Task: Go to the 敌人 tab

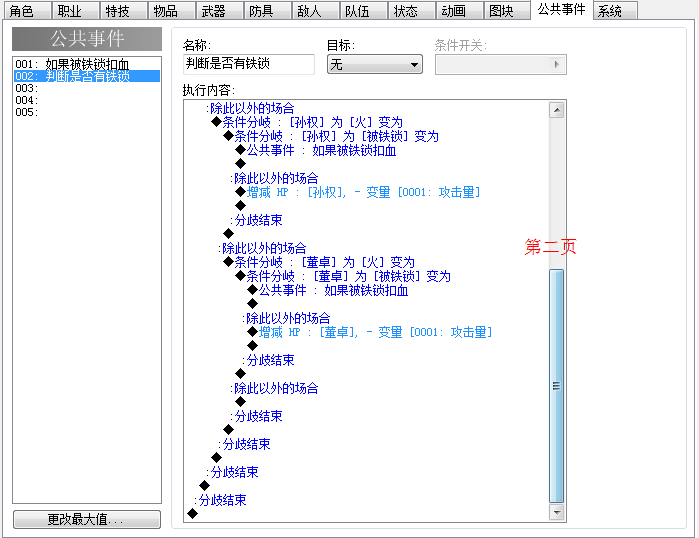Action: click(x=316, y=11)
